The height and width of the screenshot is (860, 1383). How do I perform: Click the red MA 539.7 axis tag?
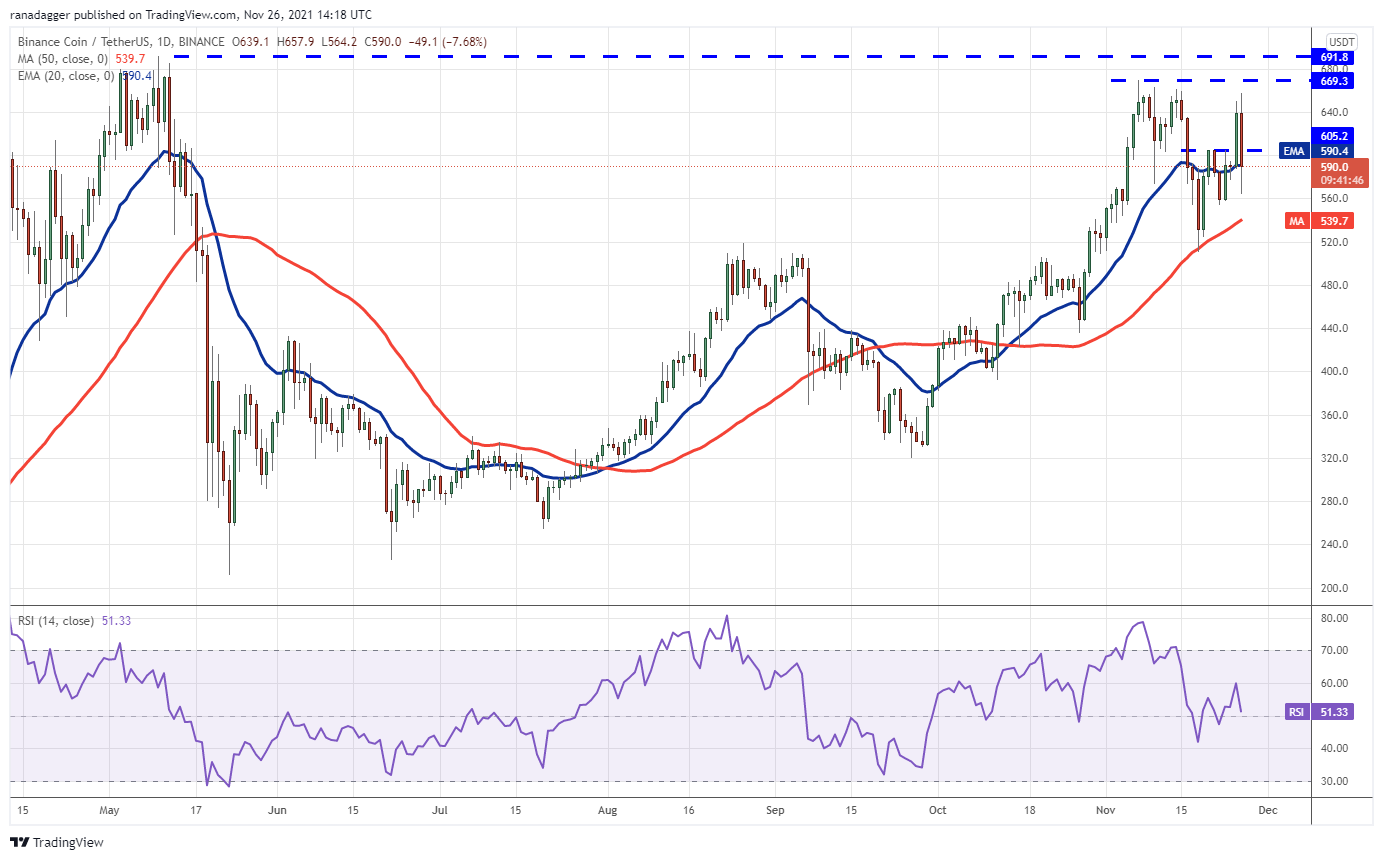1318,220
